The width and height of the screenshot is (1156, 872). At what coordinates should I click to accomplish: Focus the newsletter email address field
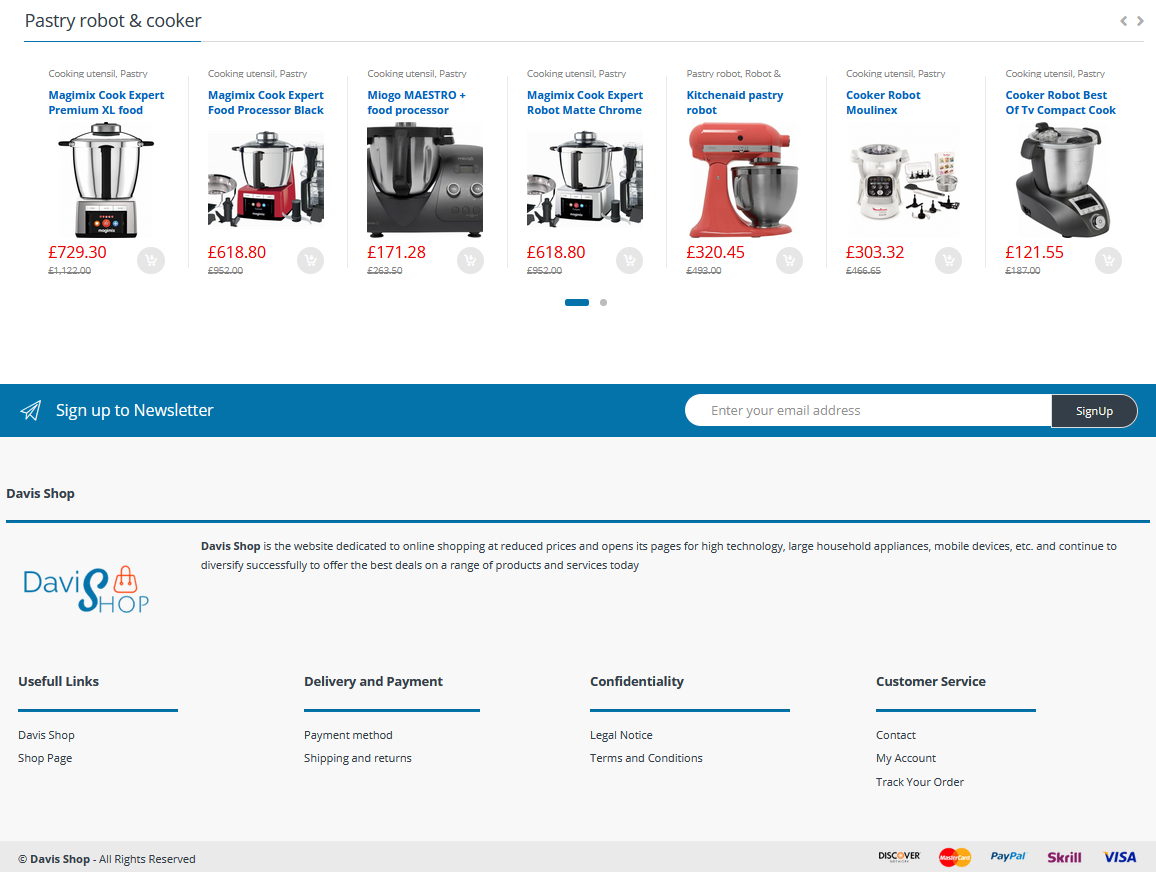point(868,411)
